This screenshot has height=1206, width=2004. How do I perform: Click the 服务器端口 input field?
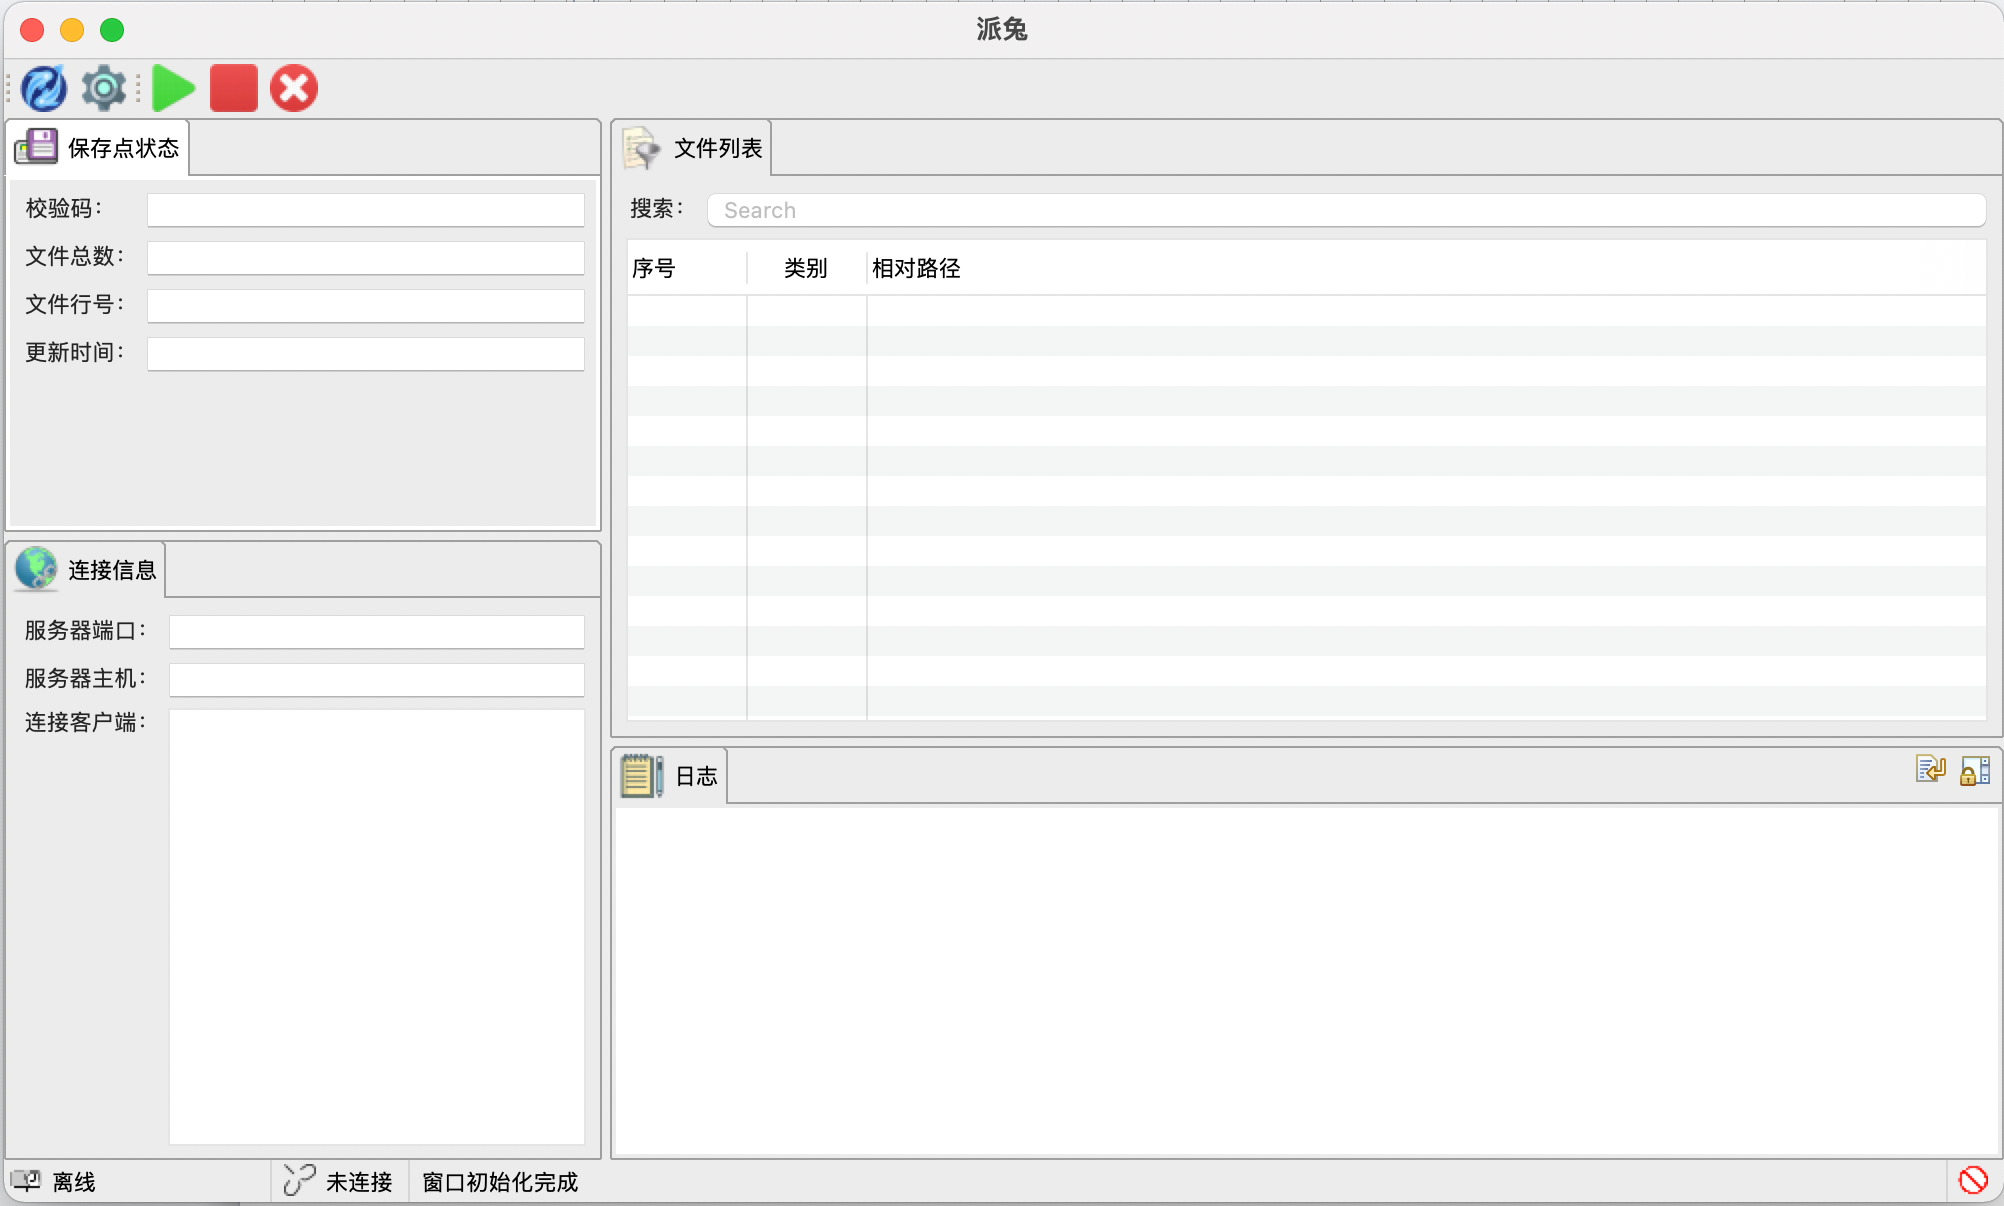click(x=376, y=631)
